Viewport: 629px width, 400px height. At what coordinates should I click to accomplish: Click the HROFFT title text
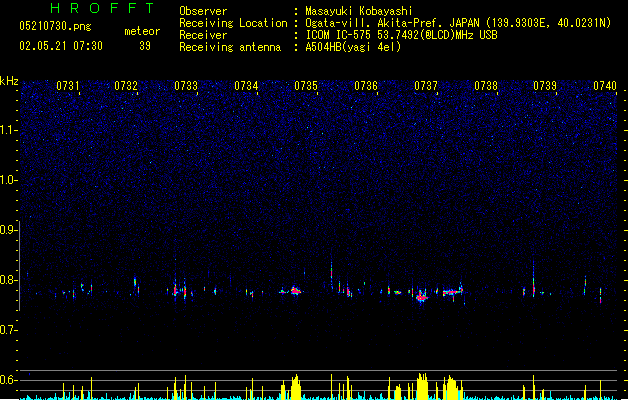pyautogui.click(x=103, y=8)
